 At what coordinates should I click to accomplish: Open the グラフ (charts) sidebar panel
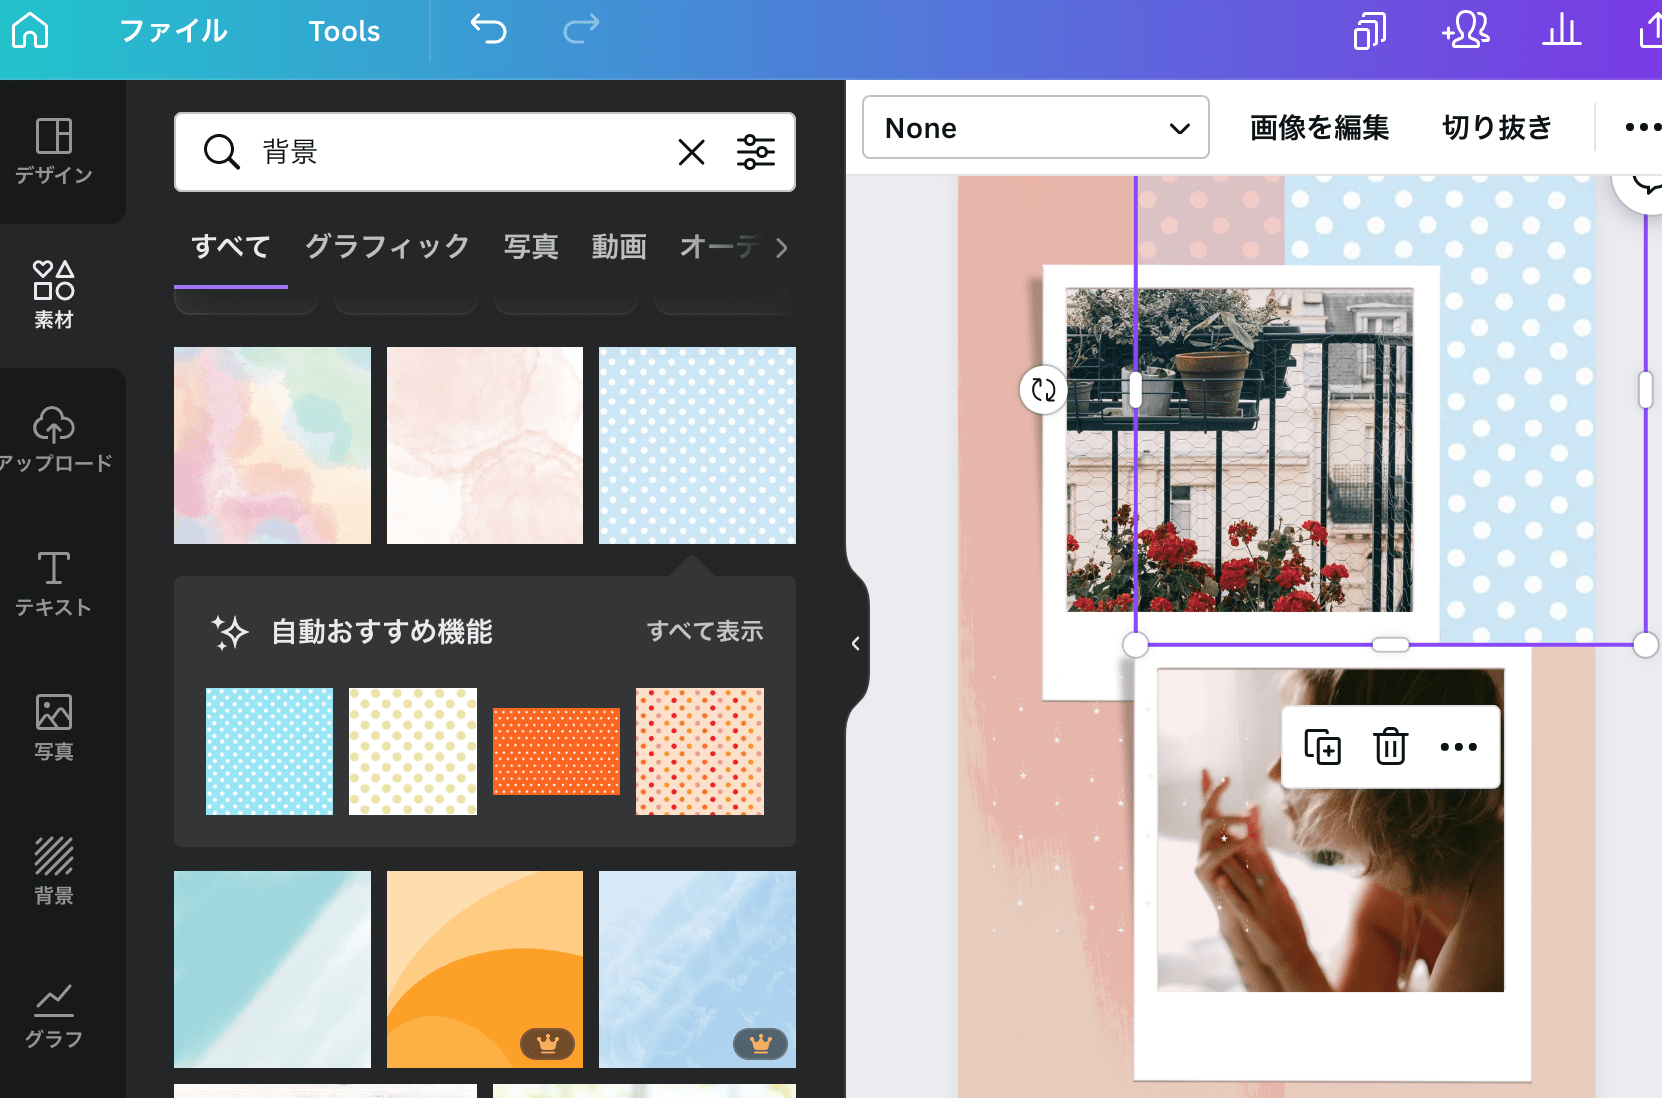tap(54, 1013)
